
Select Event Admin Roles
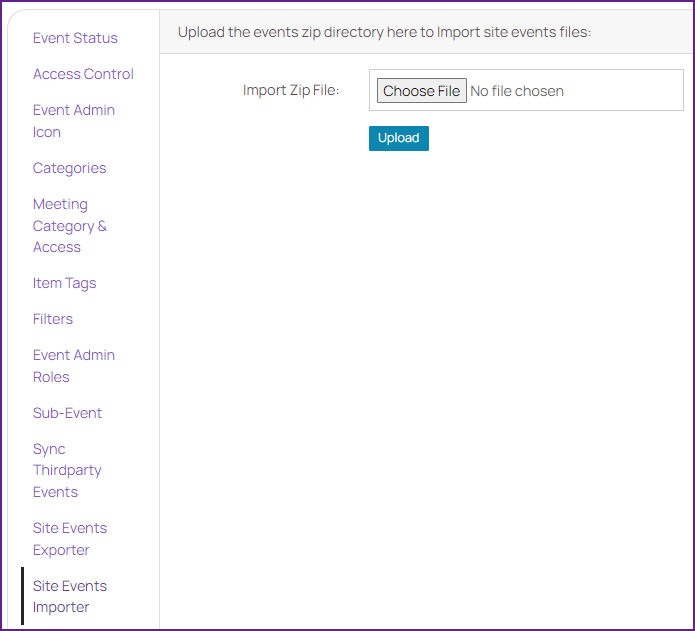tap(74, 366)
